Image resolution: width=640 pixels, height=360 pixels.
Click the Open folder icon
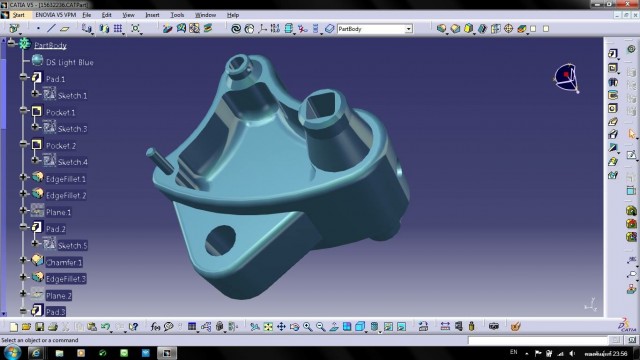pos(27,327)
